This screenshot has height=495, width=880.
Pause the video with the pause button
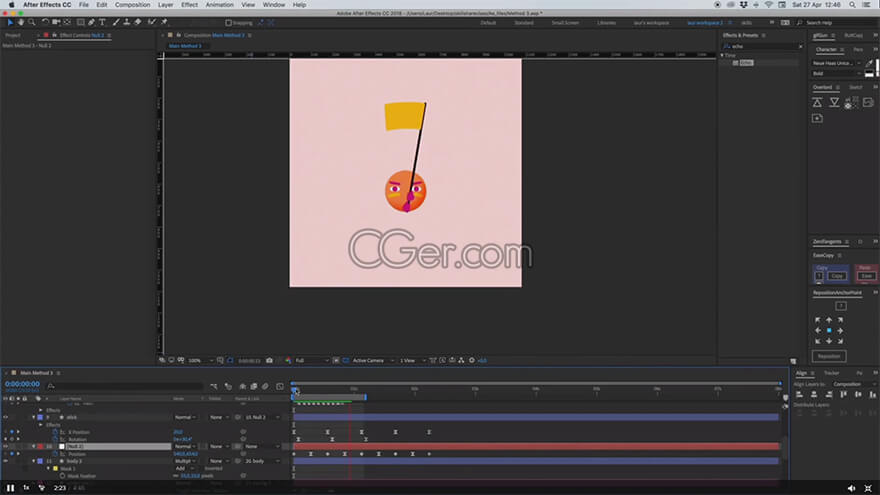tap(10, 488)
